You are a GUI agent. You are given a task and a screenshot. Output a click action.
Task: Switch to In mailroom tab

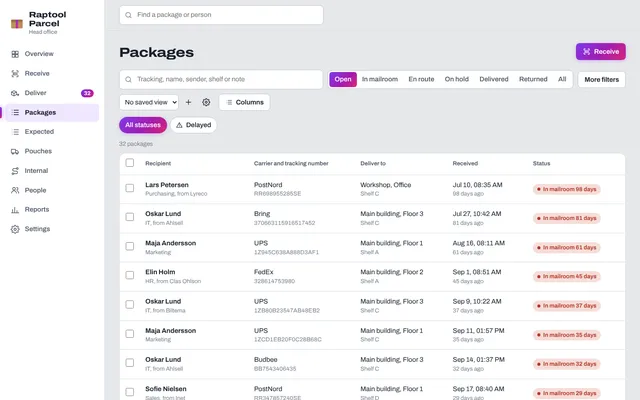pyautogui.click(x=380, y=80)
